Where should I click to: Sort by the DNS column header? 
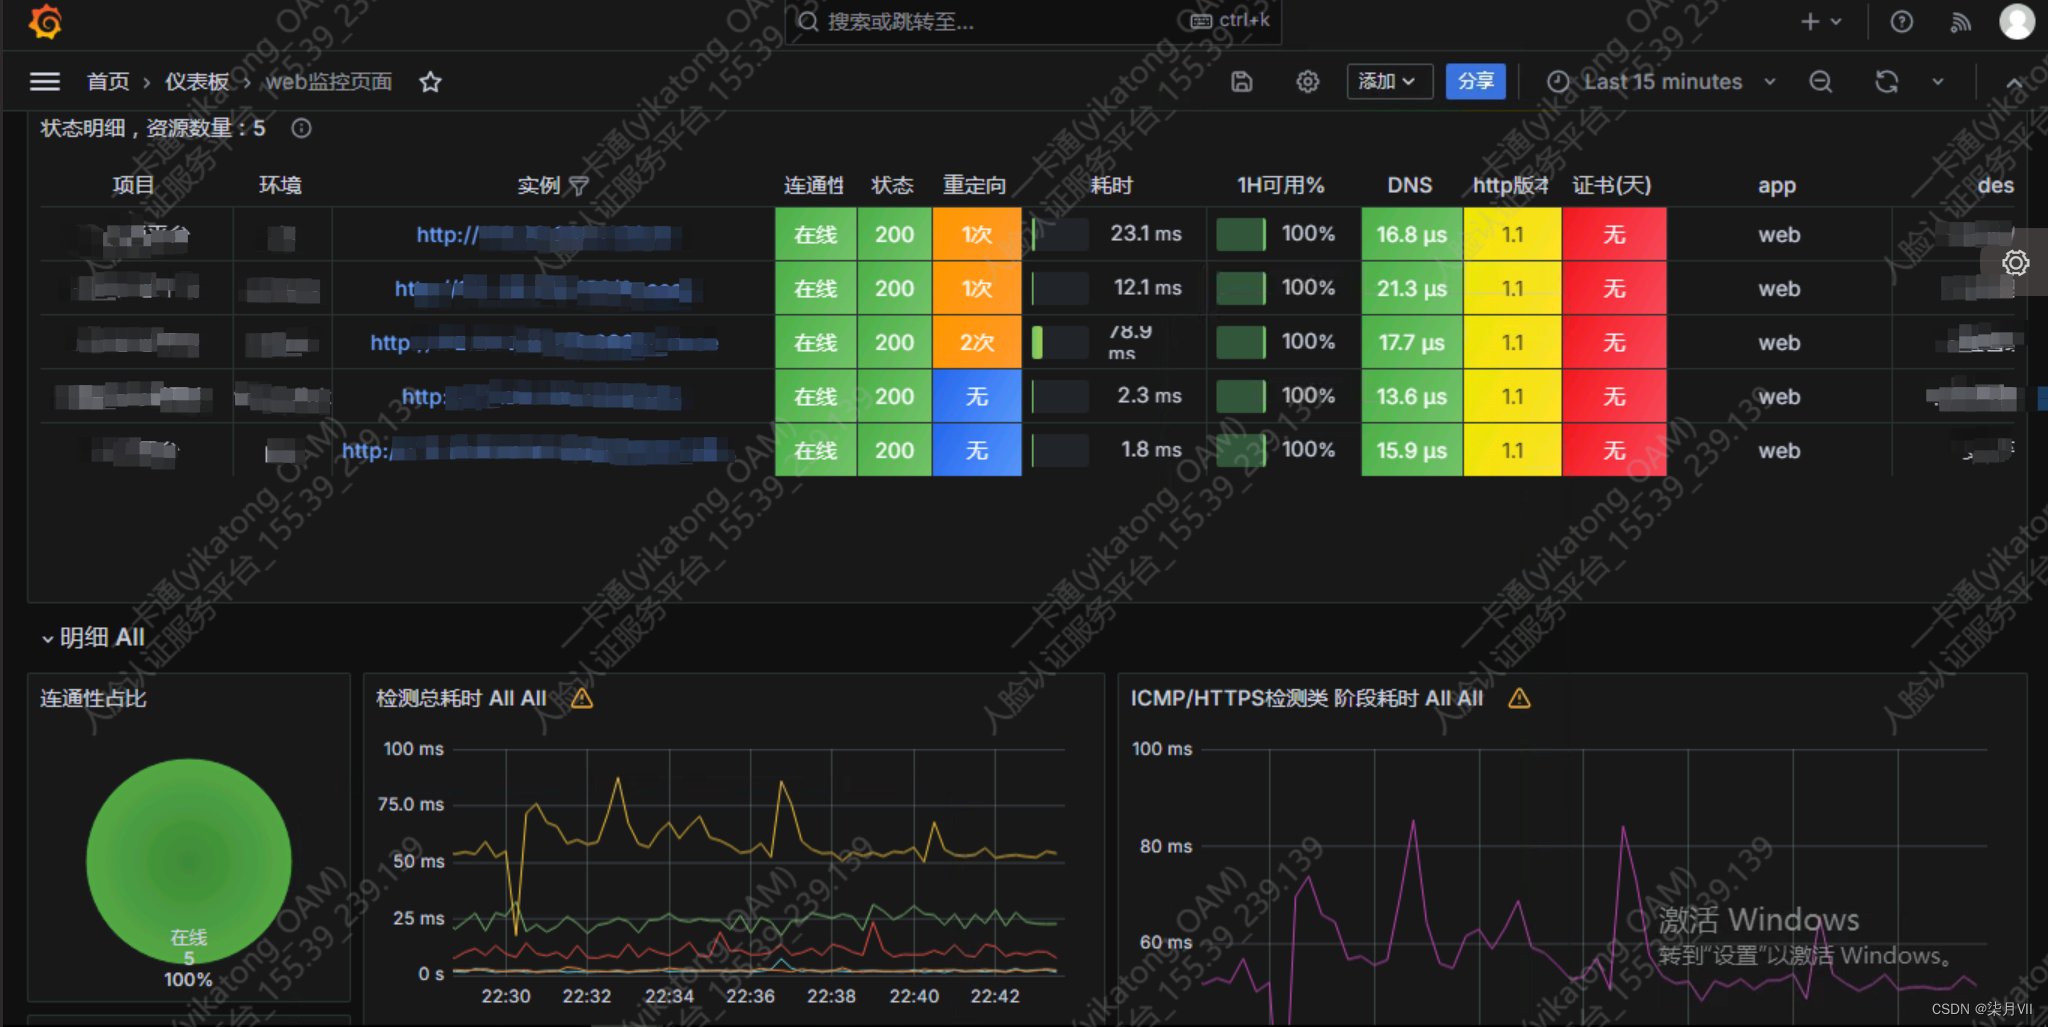pyautogui.click(x=1409, y=185)
